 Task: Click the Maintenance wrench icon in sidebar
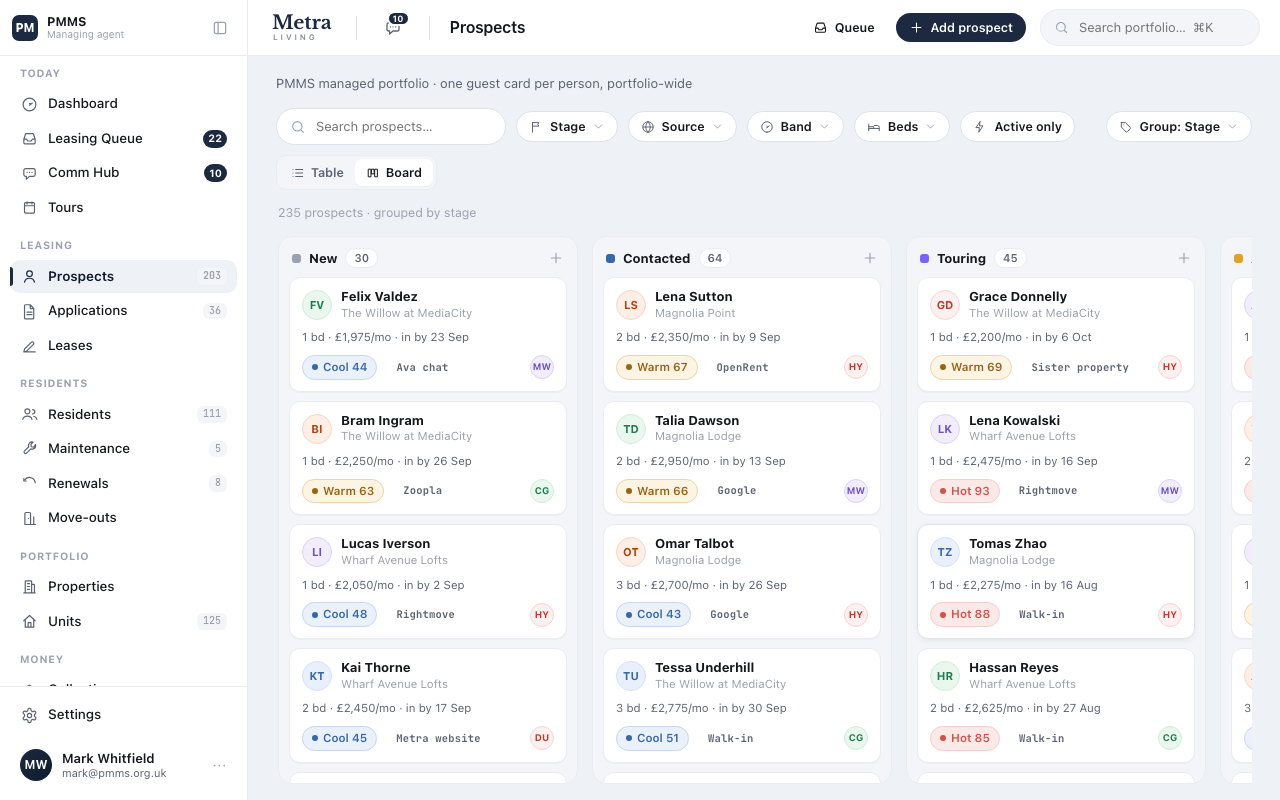click(x=30, y=449)
